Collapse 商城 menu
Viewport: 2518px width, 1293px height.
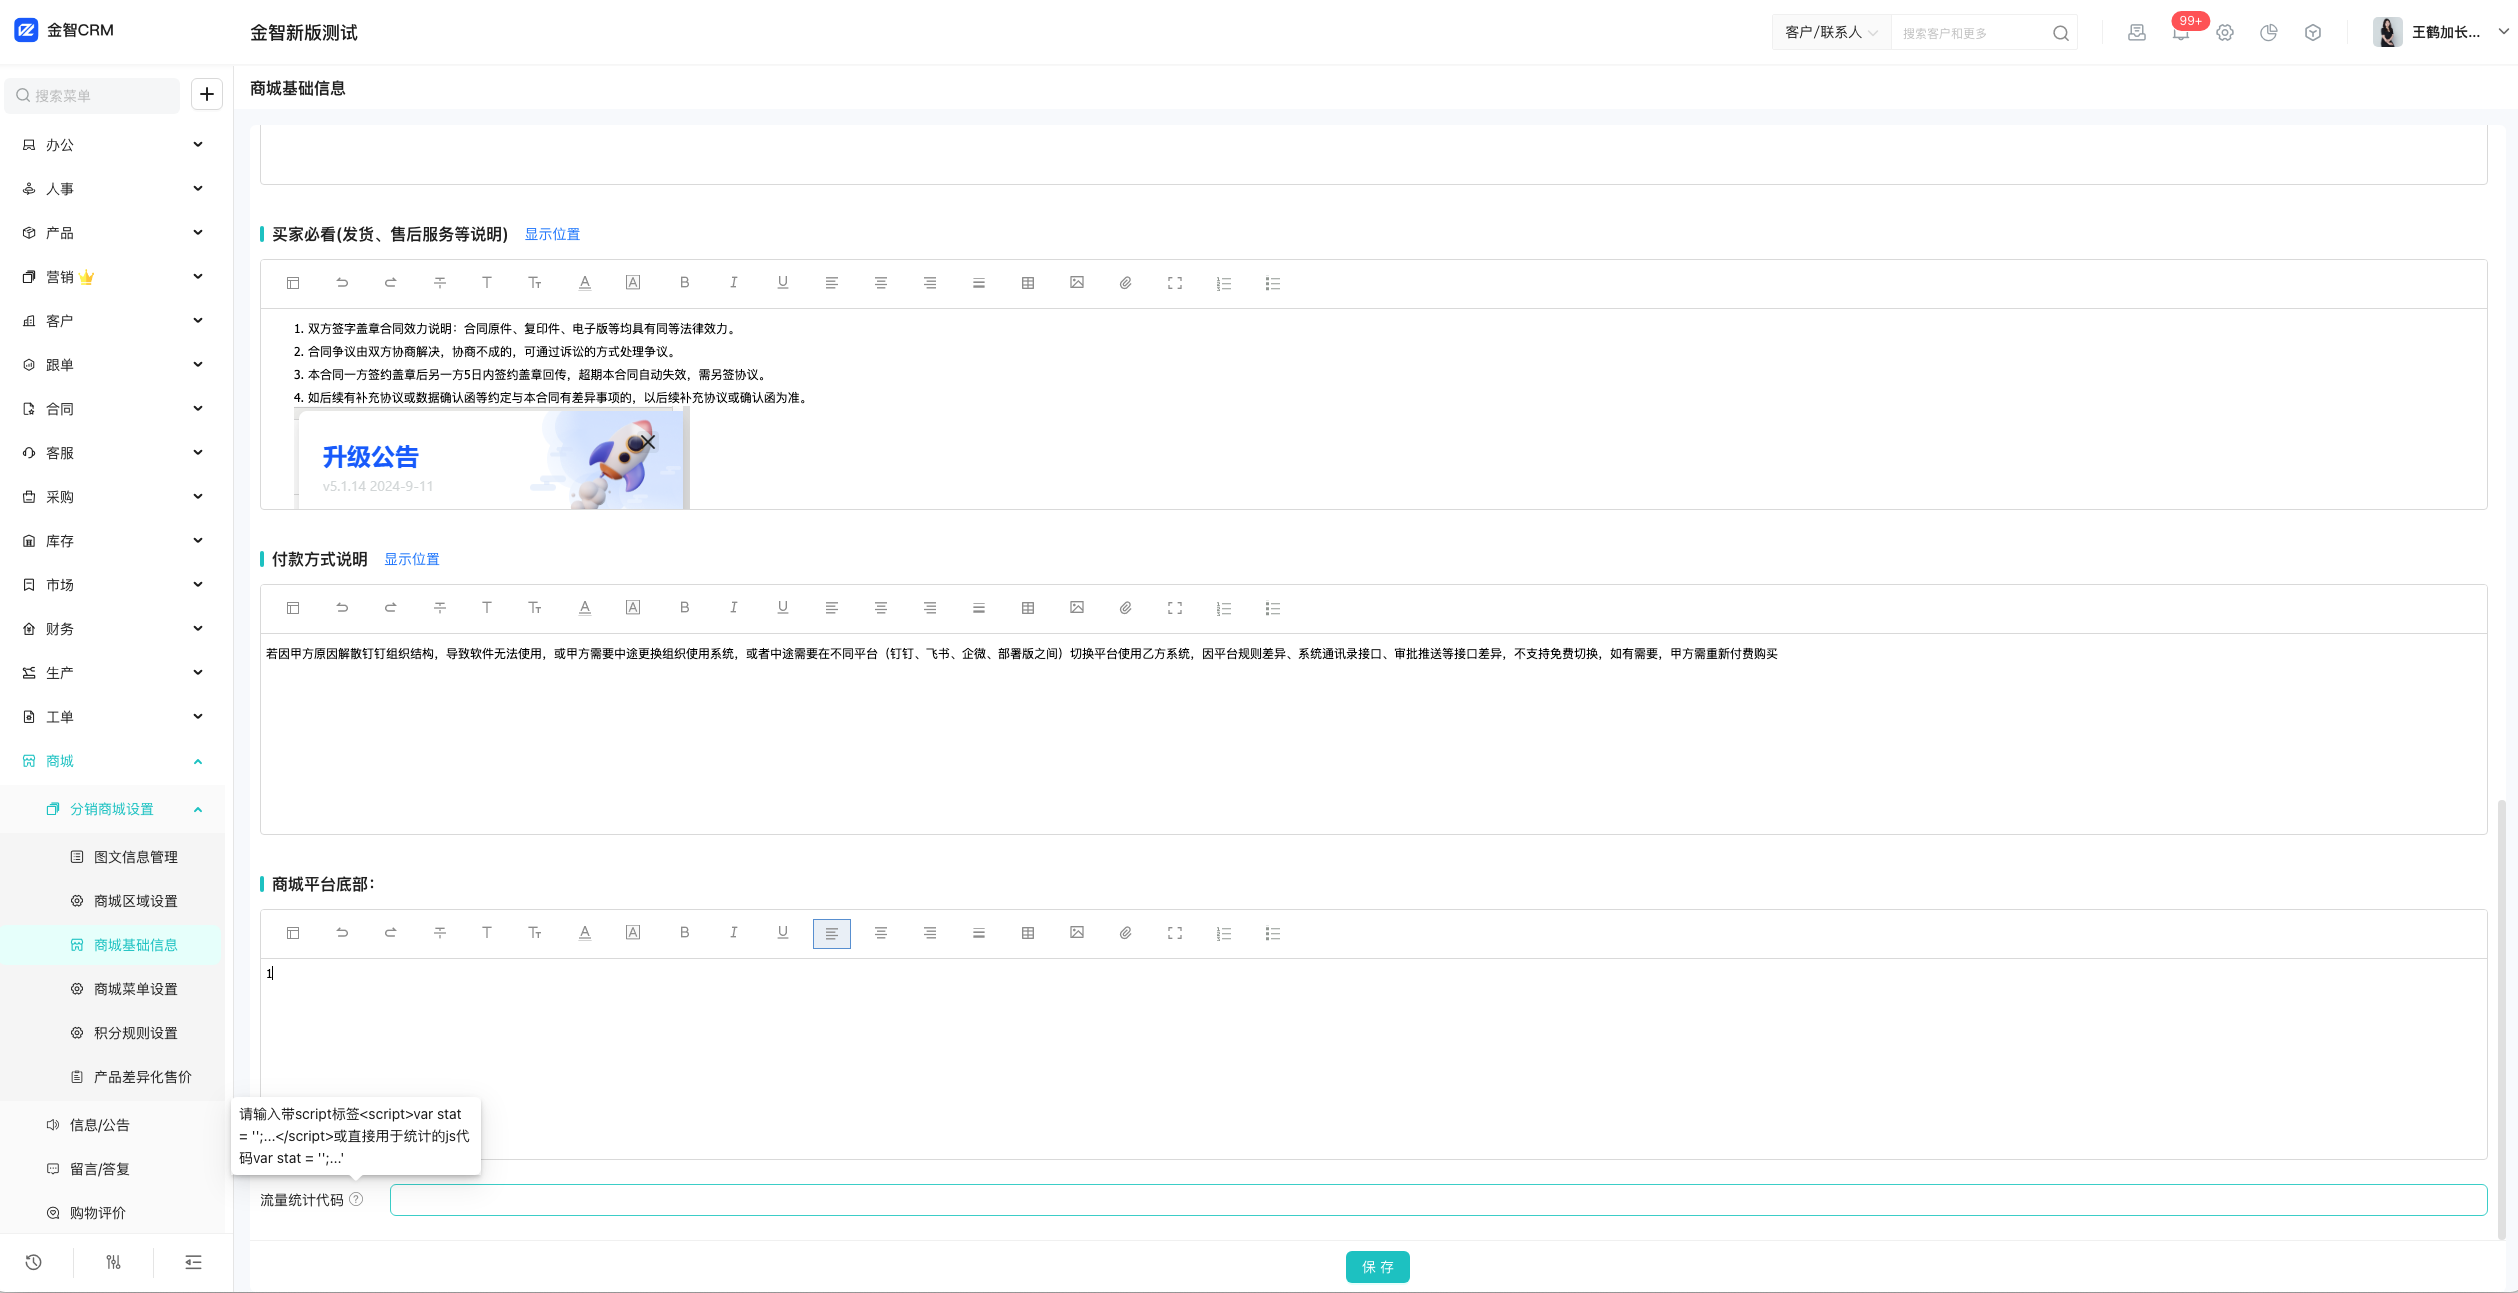(x=112, y=761)
